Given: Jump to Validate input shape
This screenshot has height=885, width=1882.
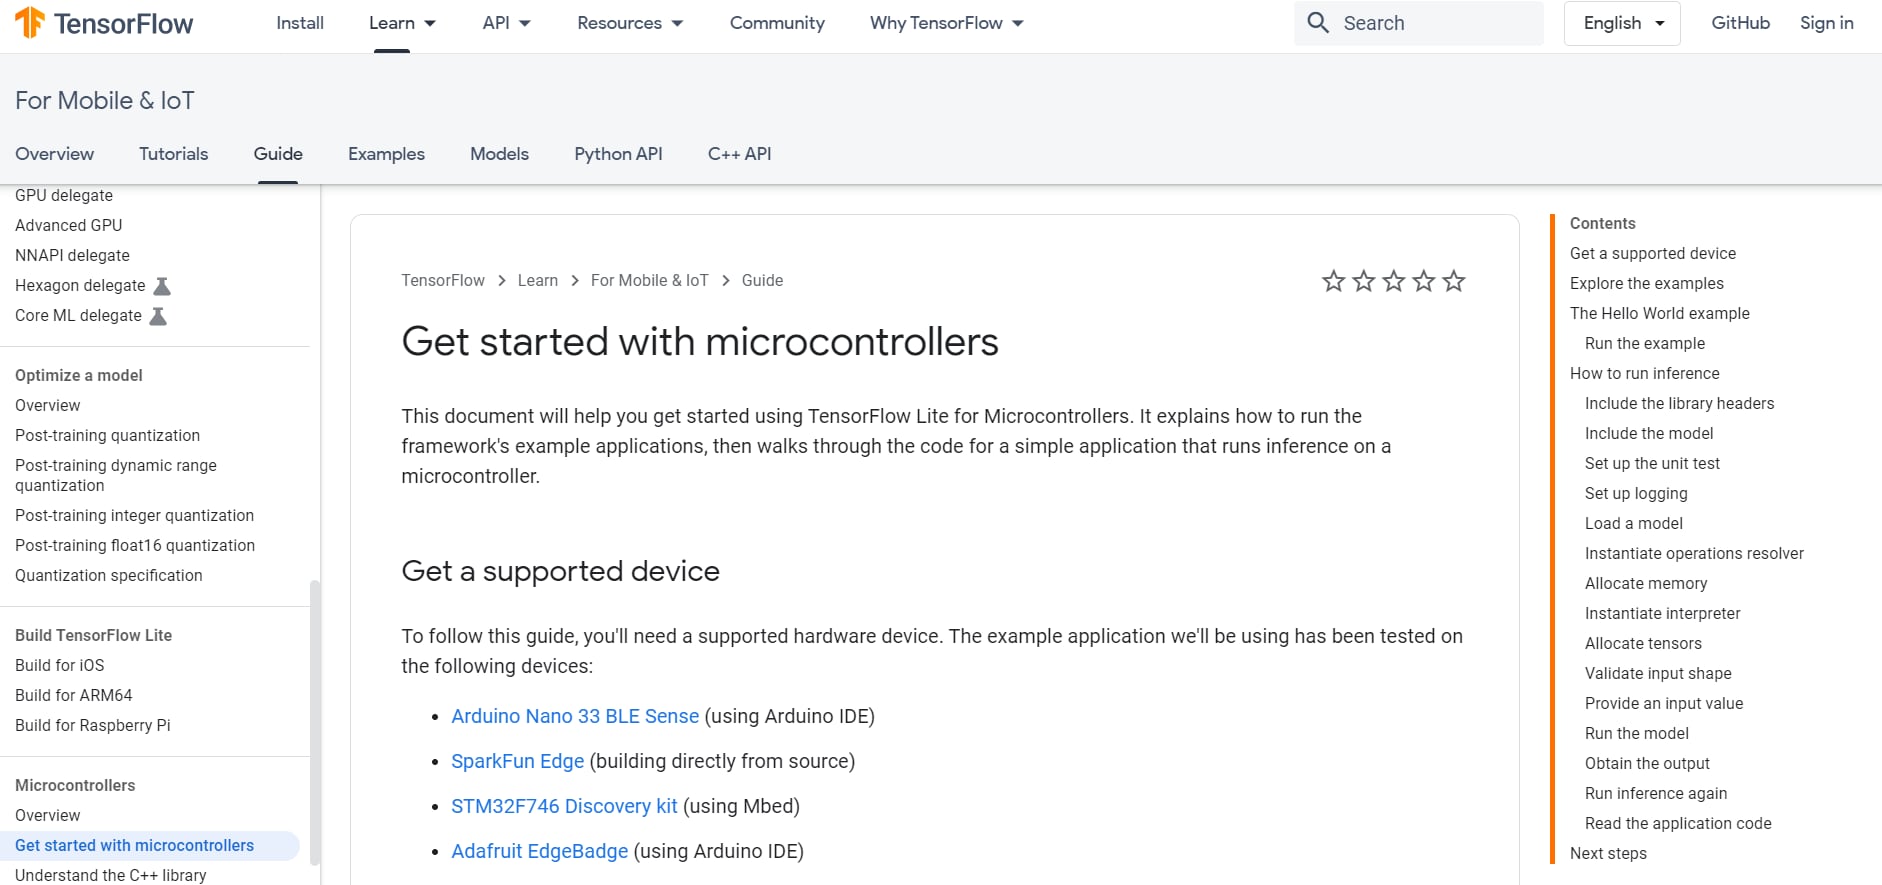Looking at the screenshot, I should click(1658, 673).
